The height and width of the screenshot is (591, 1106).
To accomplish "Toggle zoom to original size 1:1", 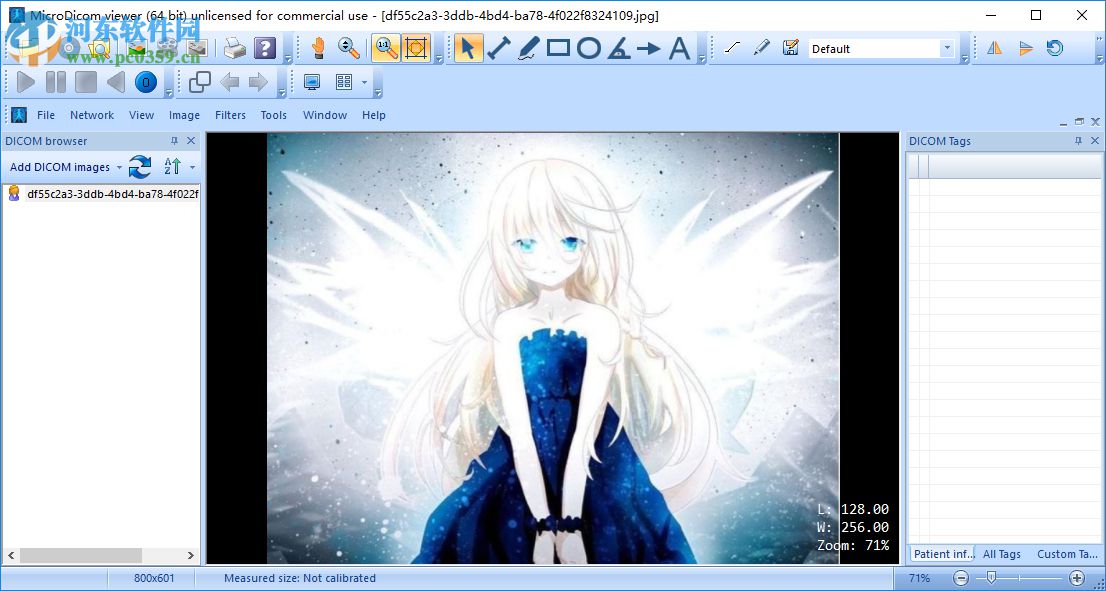I will click(x=385, y=47).
